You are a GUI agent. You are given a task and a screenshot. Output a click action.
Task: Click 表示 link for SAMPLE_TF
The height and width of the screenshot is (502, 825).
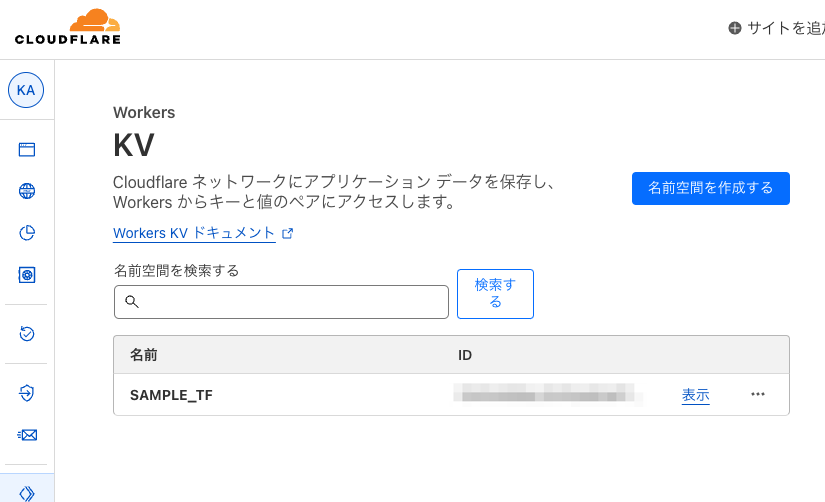pyautogui.click(x=695, y=395)
